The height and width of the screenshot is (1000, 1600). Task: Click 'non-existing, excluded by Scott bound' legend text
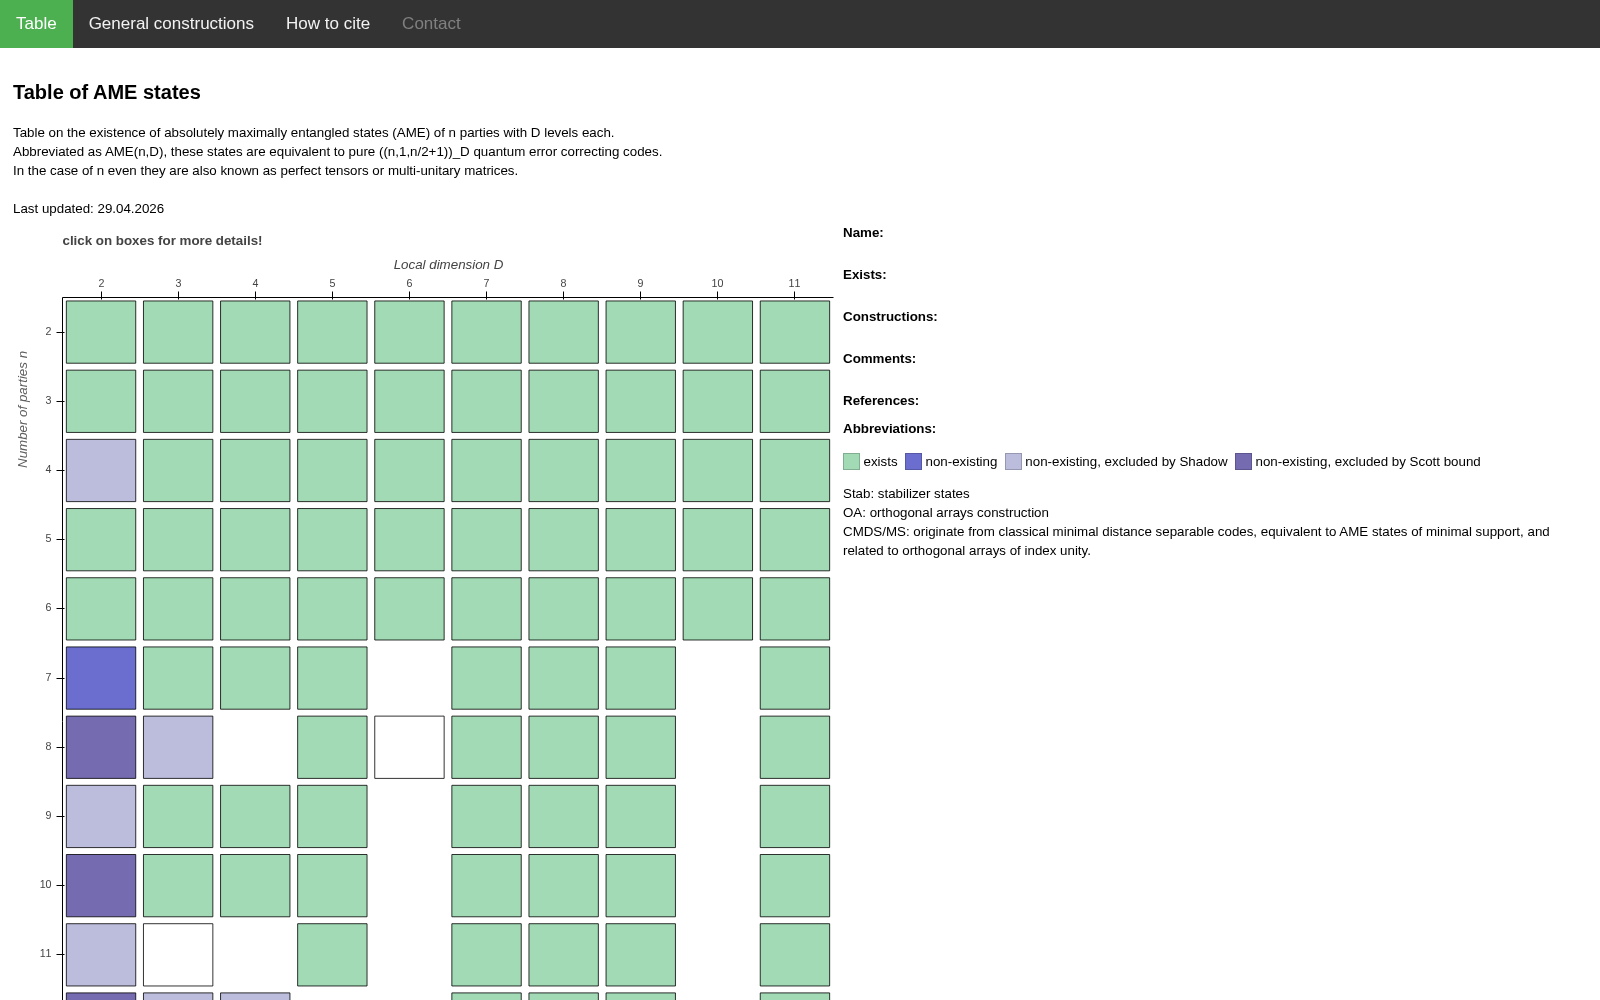pos(1368,462)
